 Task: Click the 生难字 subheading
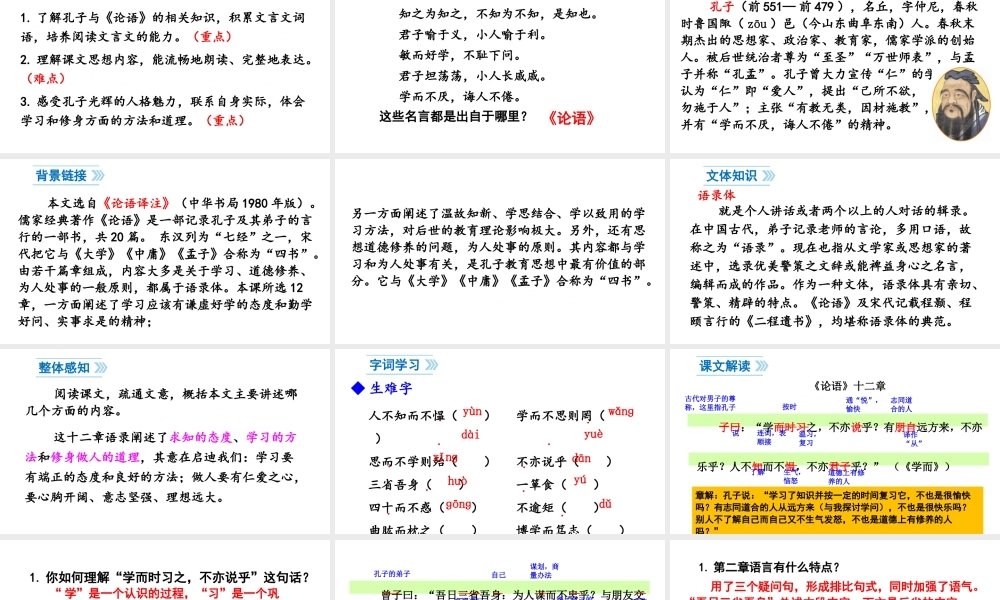391,388
